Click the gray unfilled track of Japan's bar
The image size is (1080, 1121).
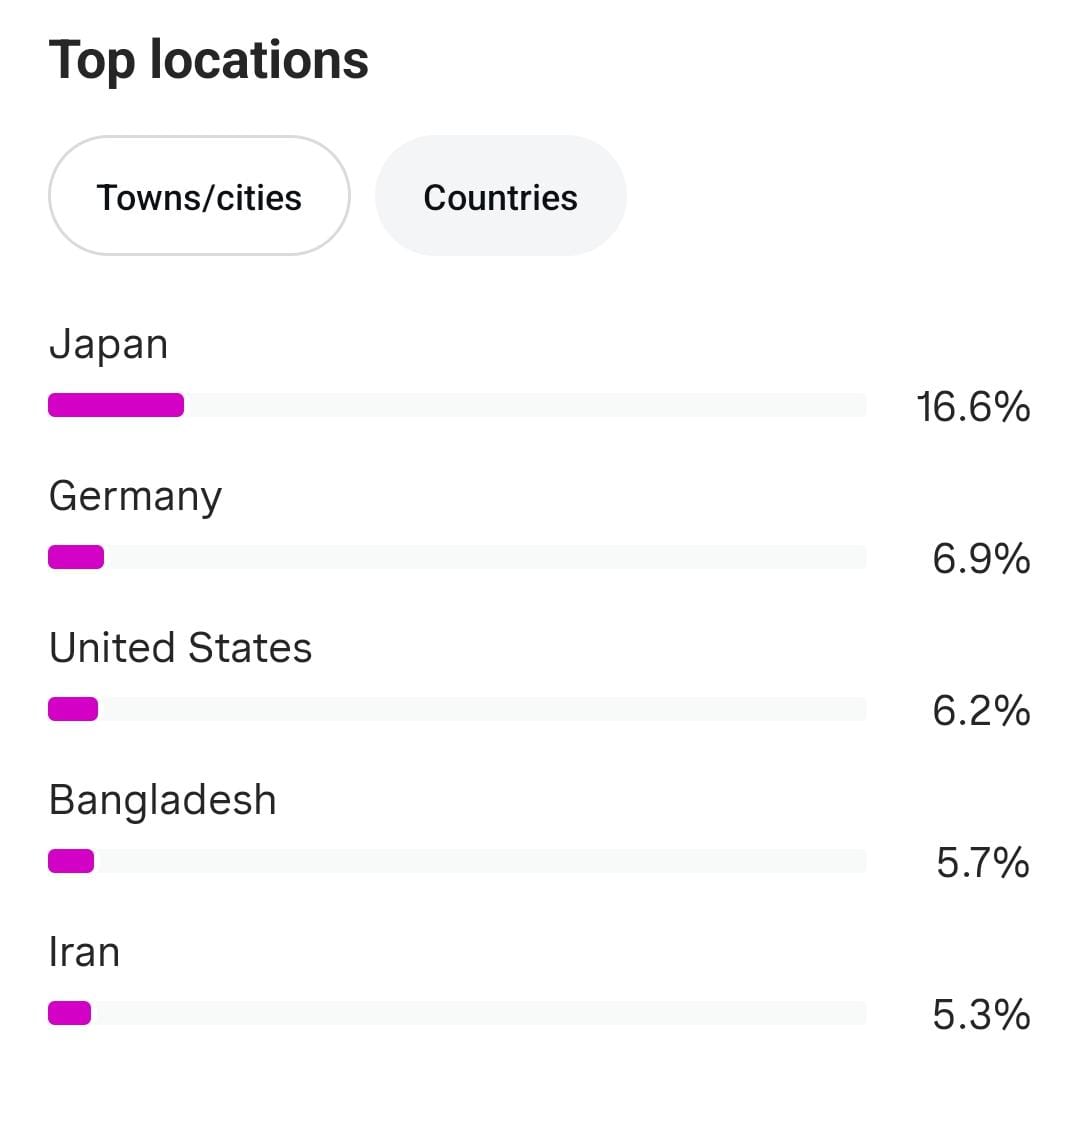point(525,405)
